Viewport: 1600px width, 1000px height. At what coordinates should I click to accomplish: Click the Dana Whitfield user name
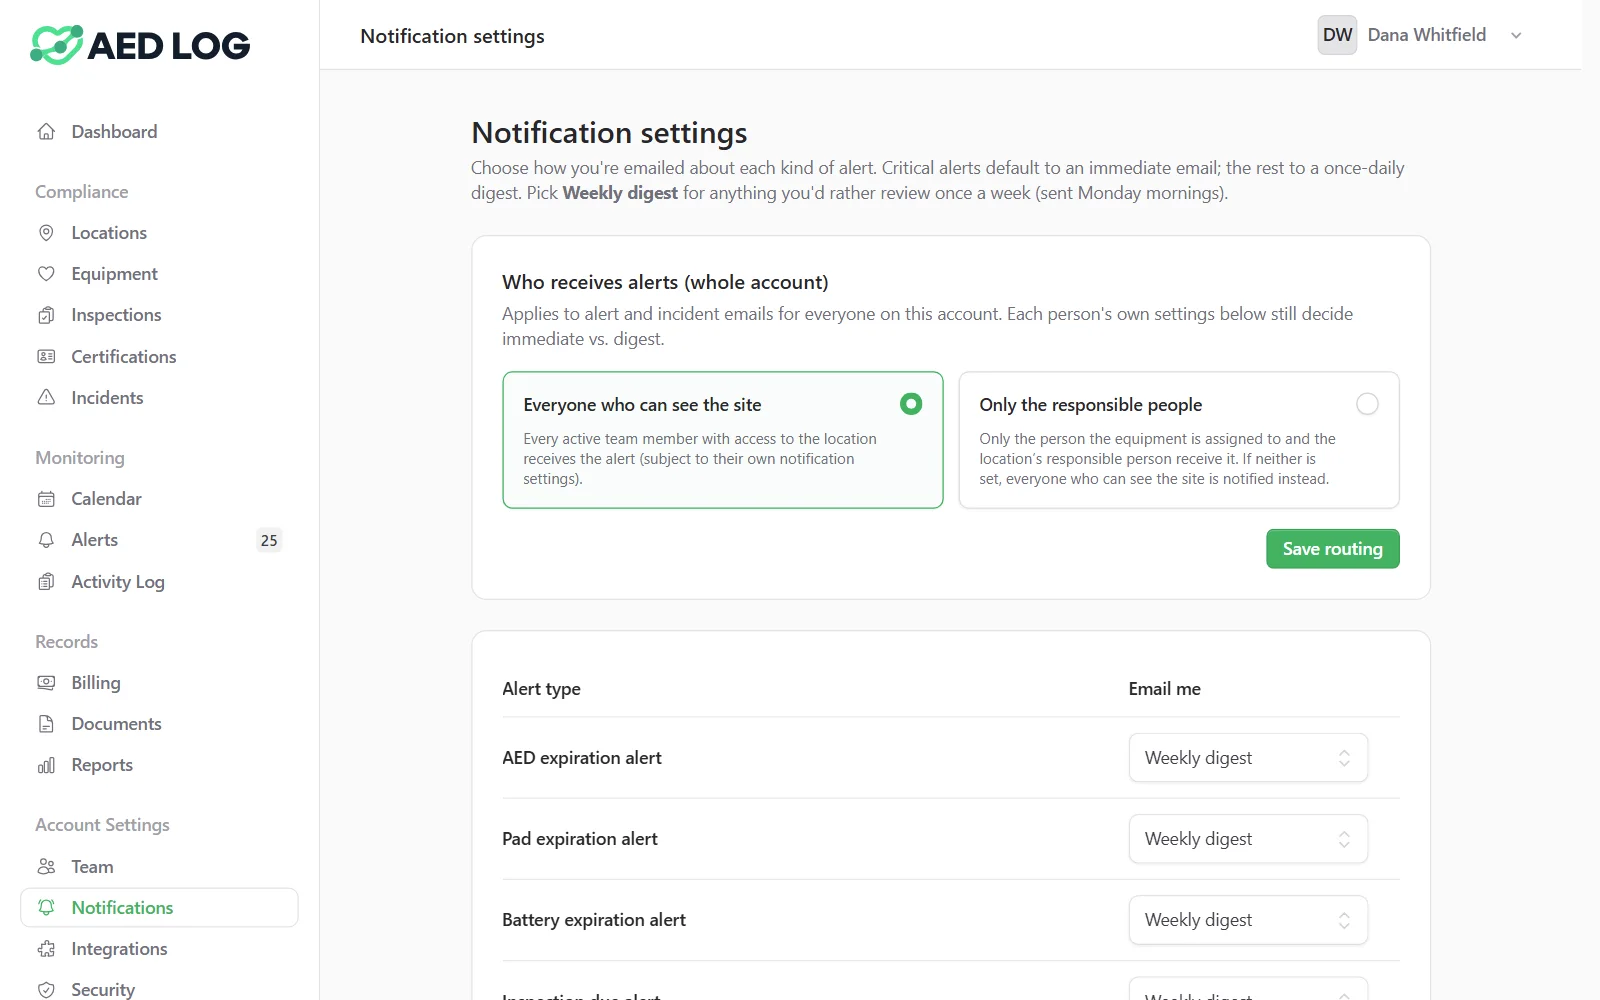[1426, 35]
